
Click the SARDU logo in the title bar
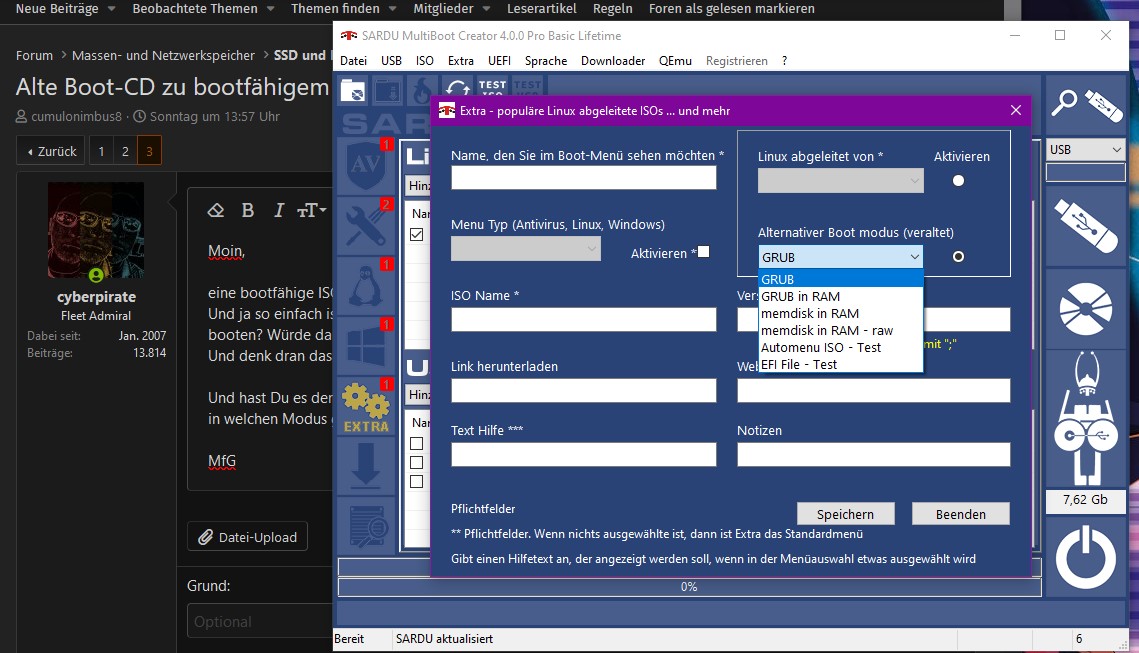tap(349, 36)
